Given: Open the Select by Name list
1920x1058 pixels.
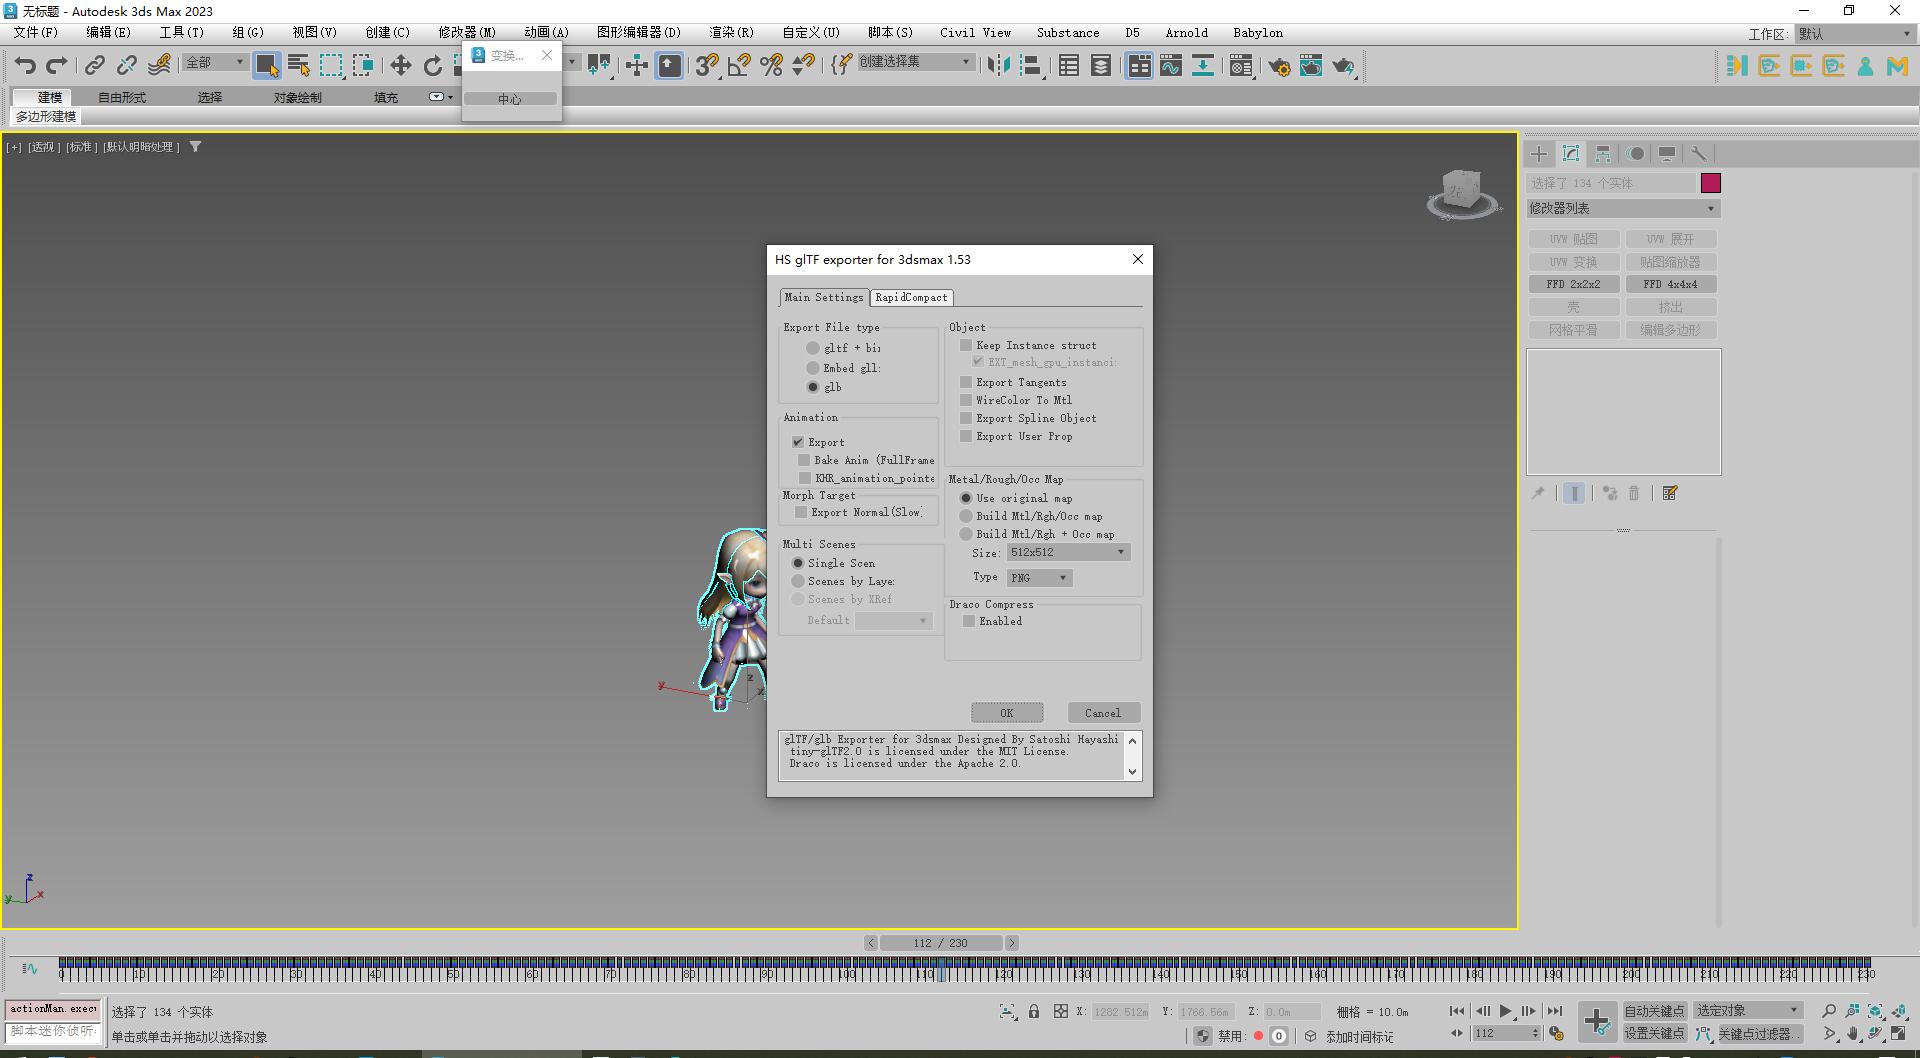Looking at the screenshot, I should pos(299,66).
